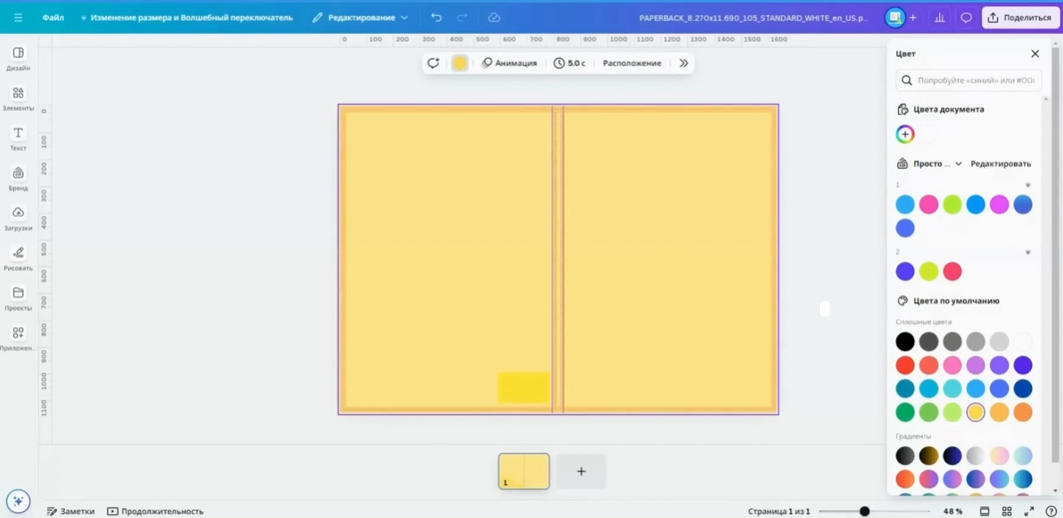Image resolution: width=1063 pixels, height=518 pixels.
Task: Click the Редактировать link
Action: (1001, 163)
